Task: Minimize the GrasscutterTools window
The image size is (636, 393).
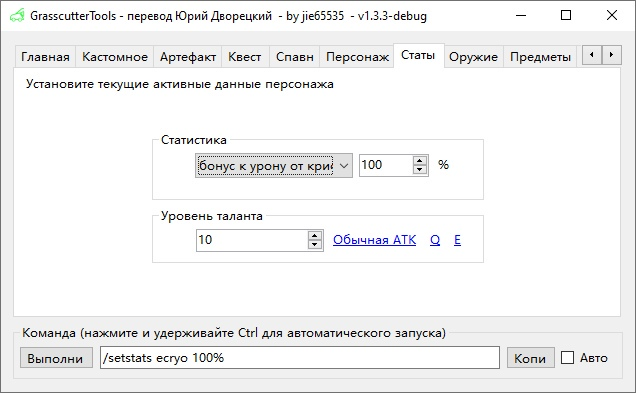Action: [521, 15]
